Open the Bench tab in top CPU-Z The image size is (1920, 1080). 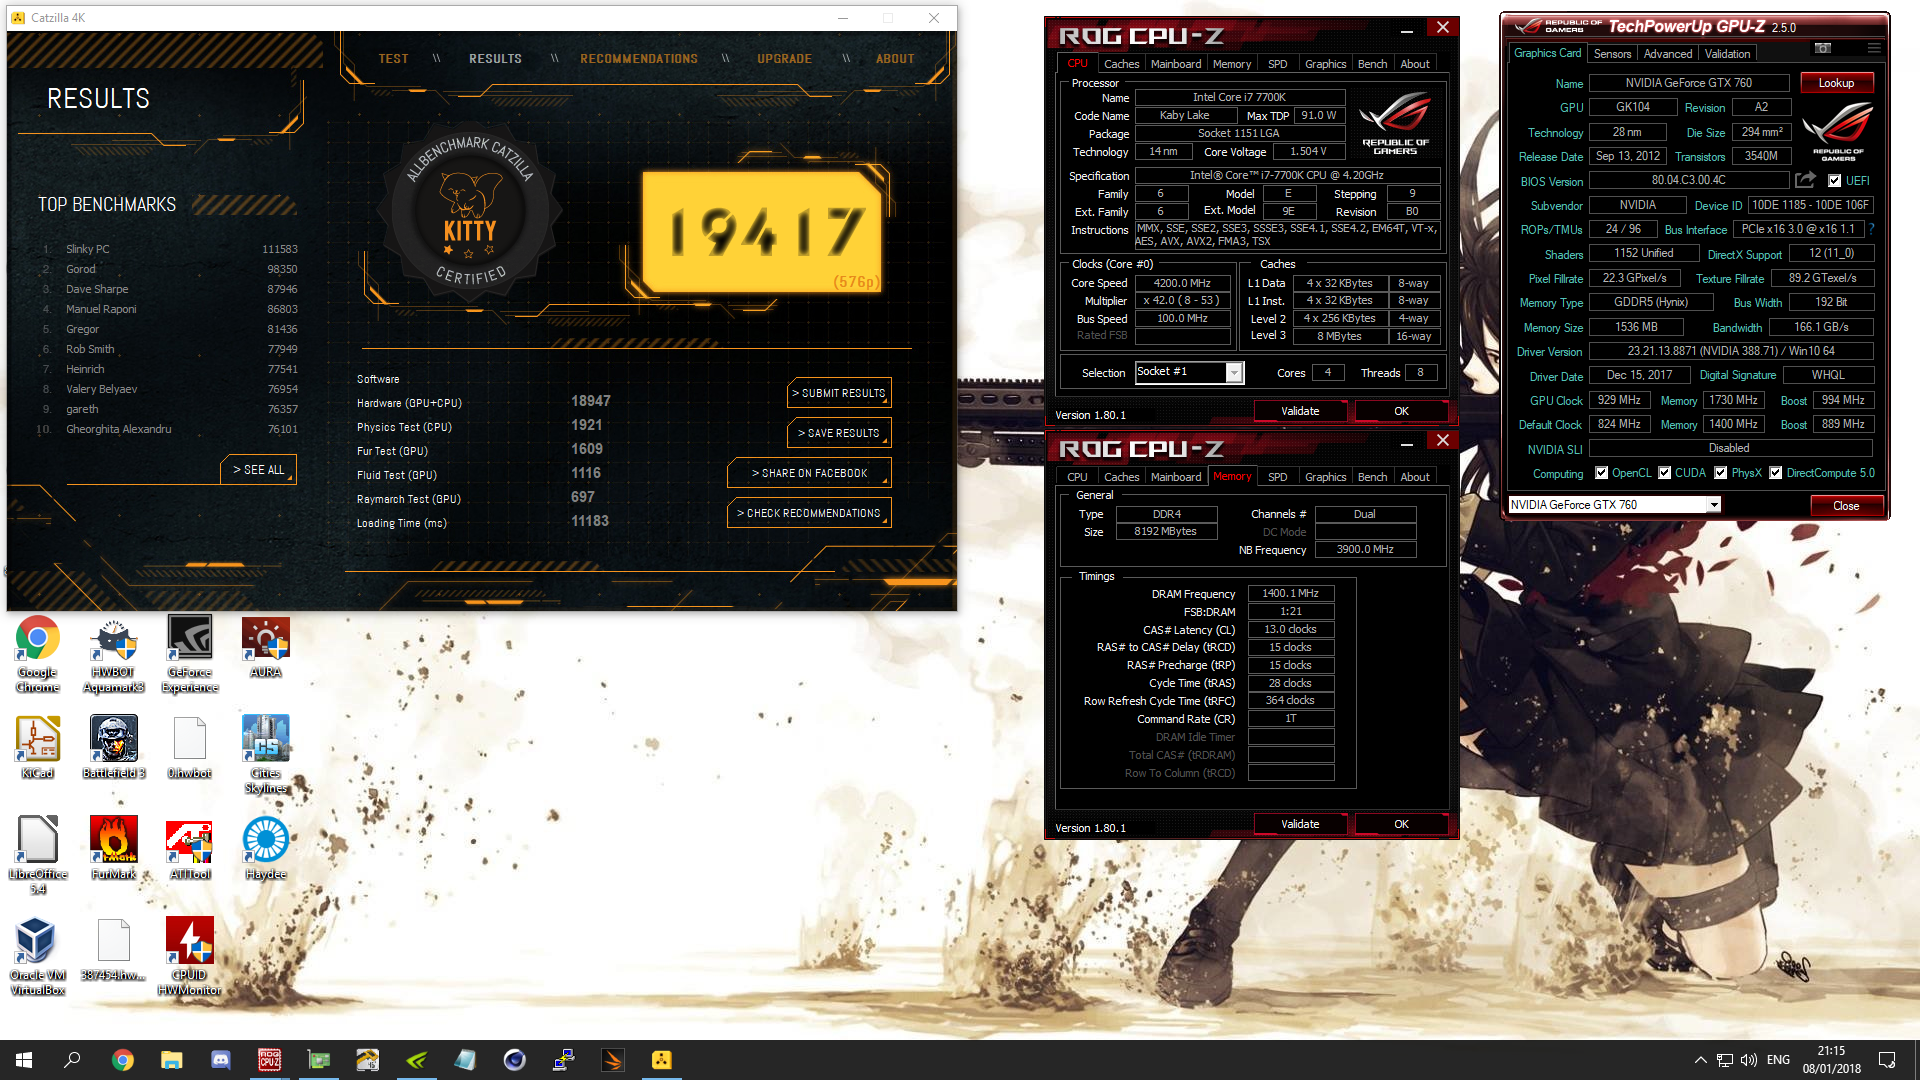click(x=1372, y=64)
